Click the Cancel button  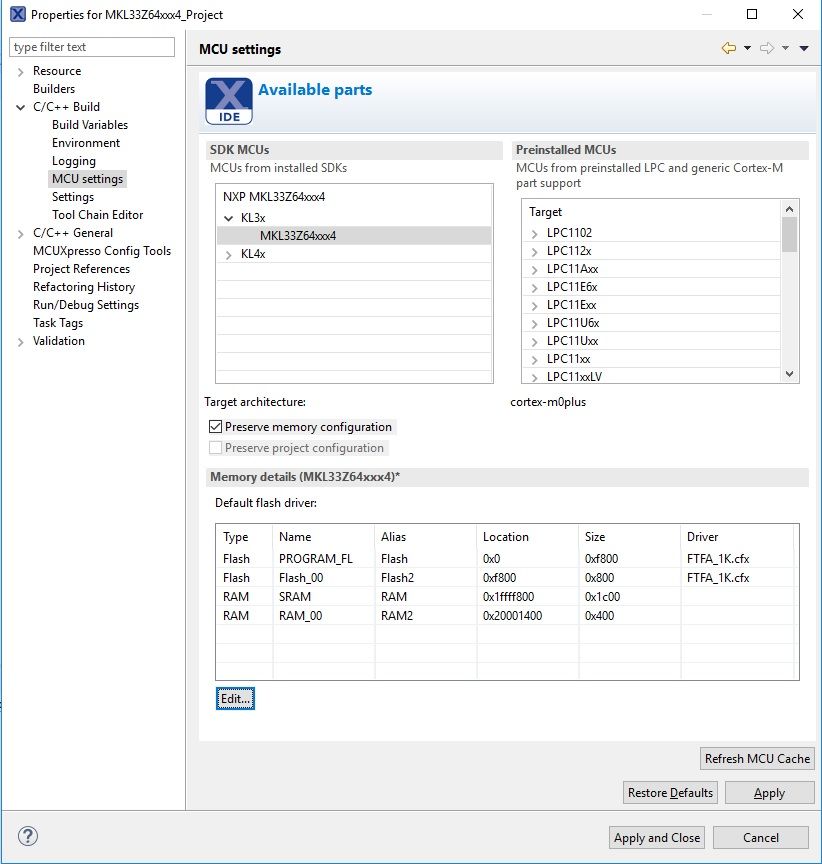tap(760, 838)
